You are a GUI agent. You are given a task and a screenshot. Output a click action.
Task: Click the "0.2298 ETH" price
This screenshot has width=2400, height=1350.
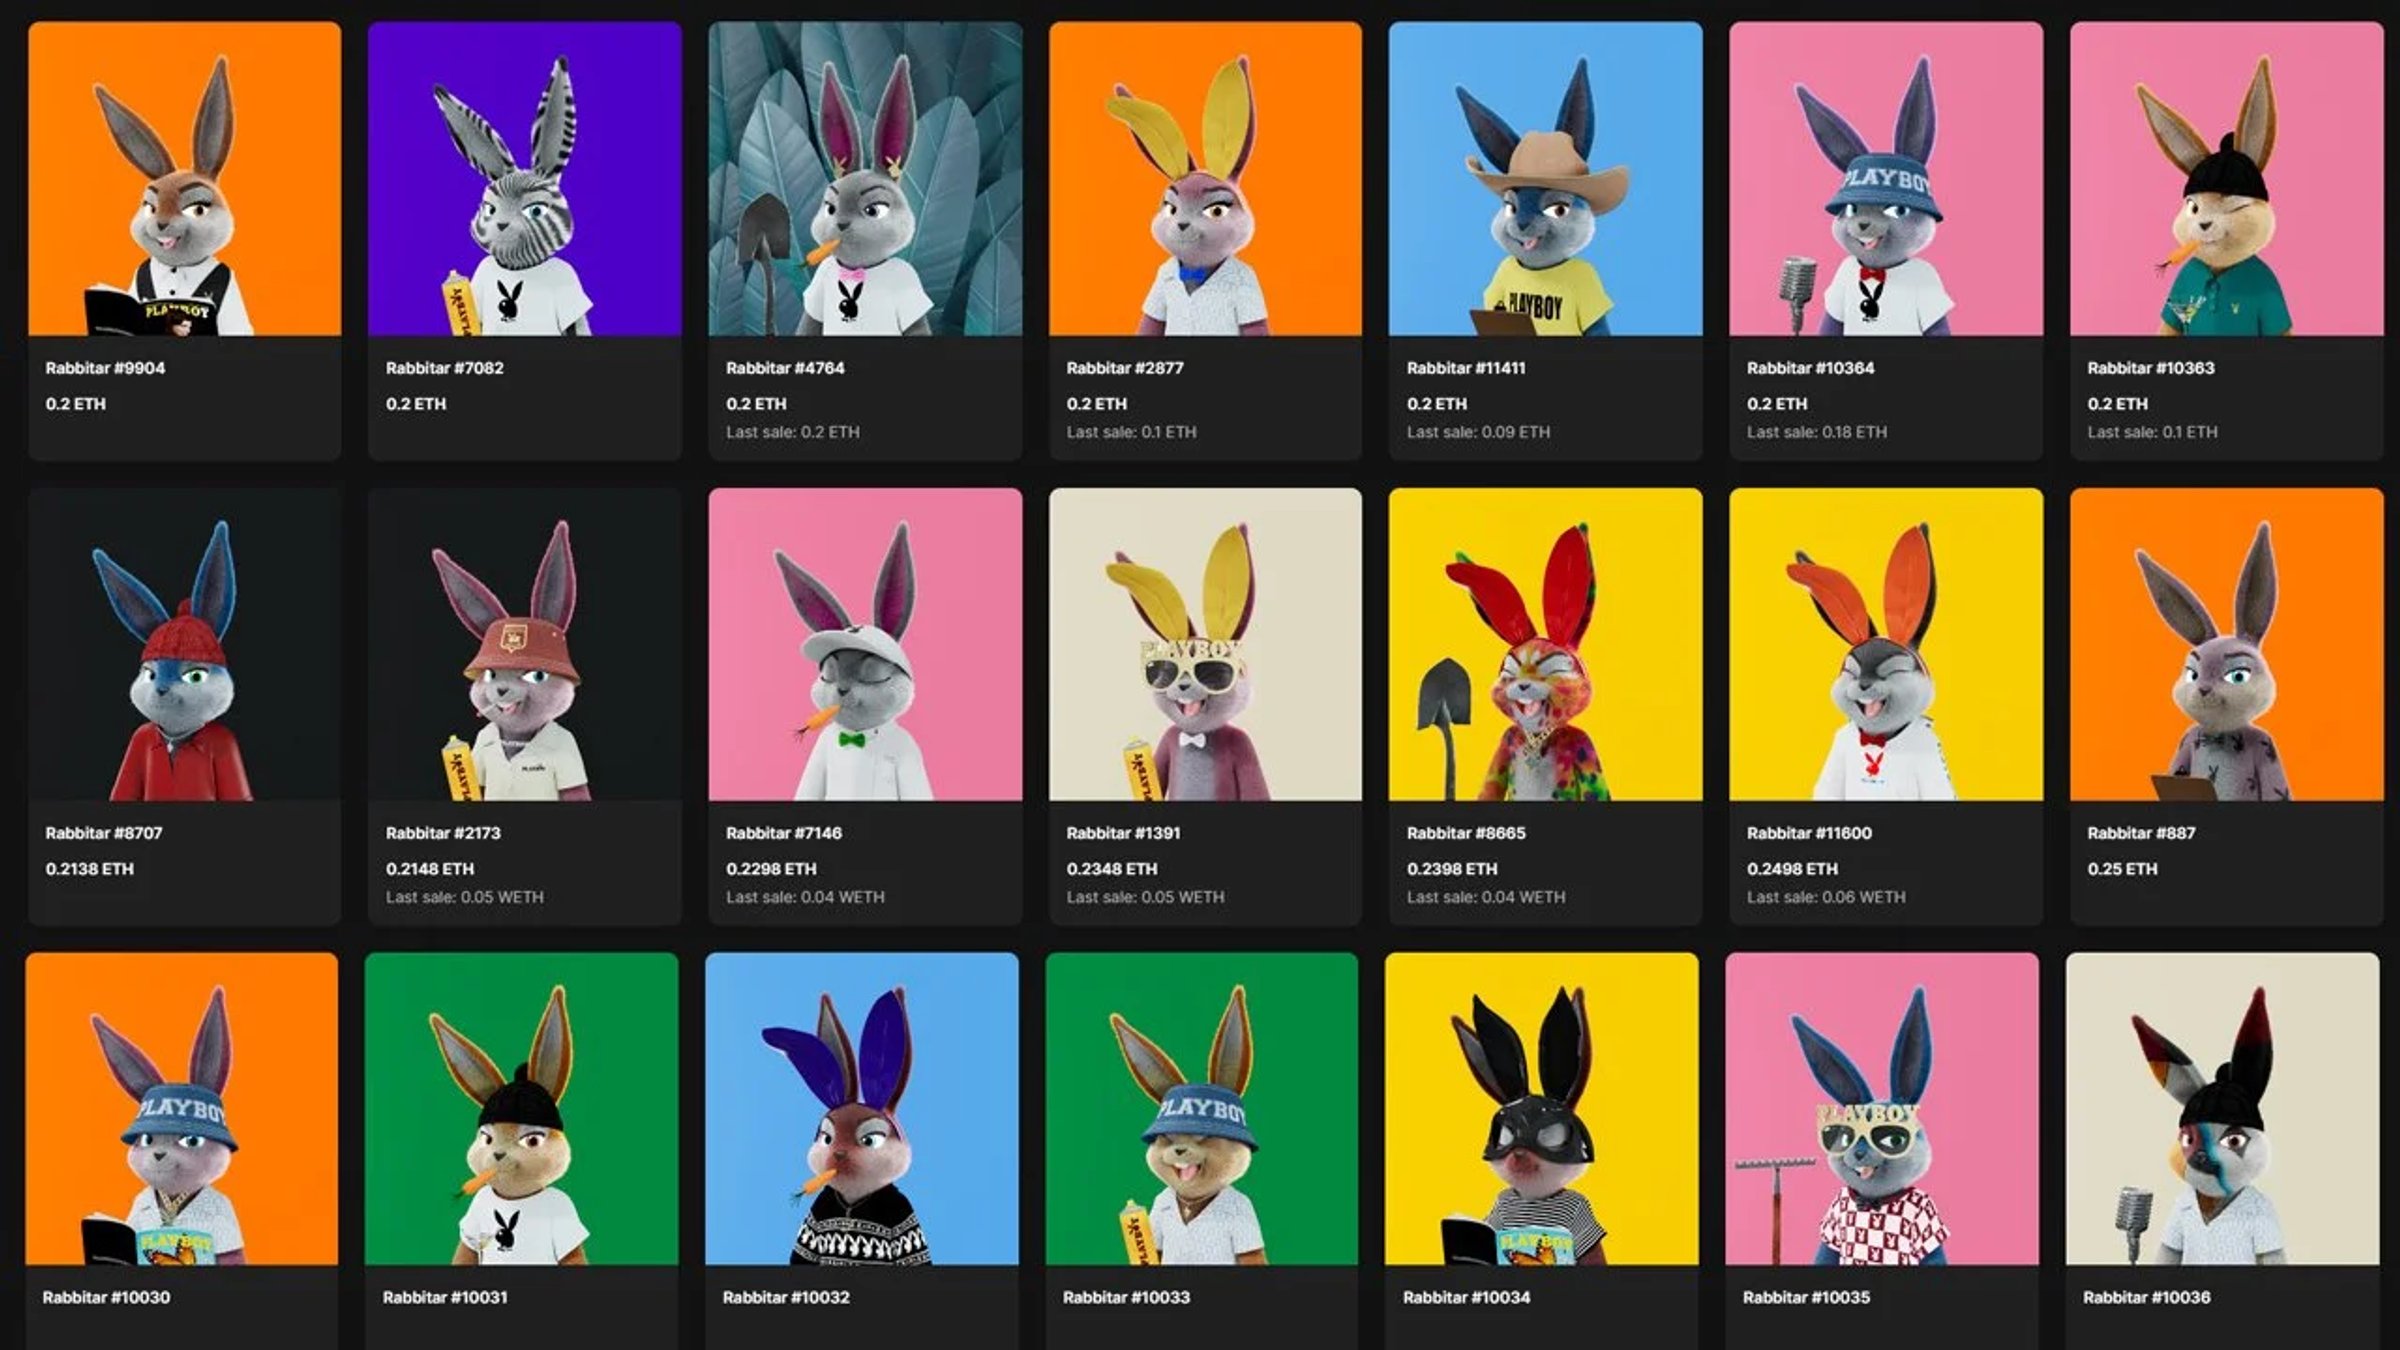(771, 869)
